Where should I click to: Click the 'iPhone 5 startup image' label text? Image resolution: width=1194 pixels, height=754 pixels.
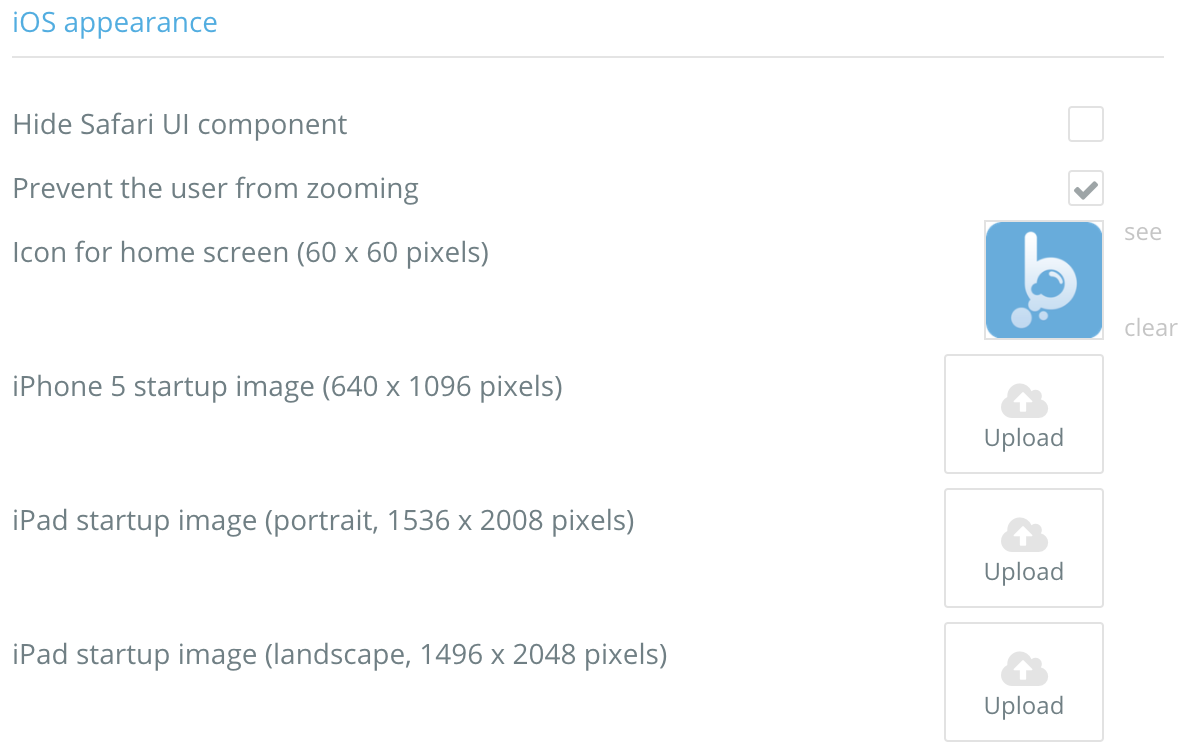pyautogui.click(x=287, y=386)
